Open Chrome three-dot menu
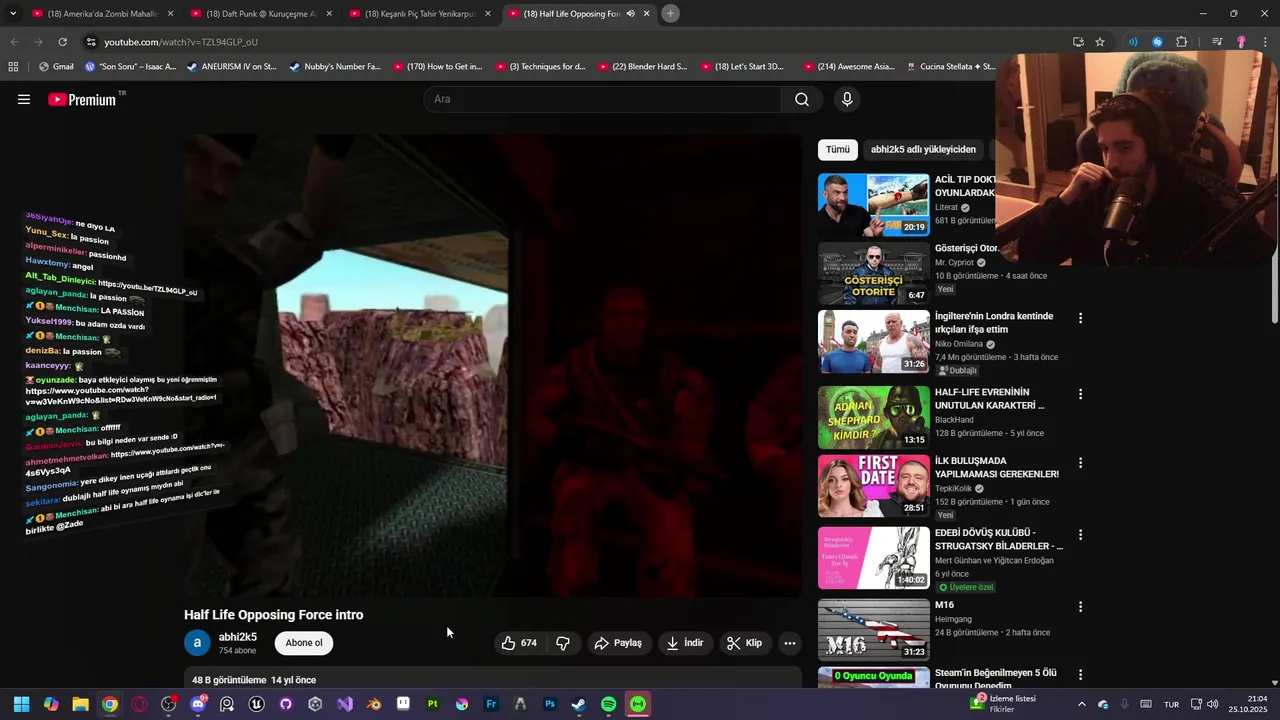This screenshot has width=1280, height=720. pyautogui.click(x=1265, y=42)
